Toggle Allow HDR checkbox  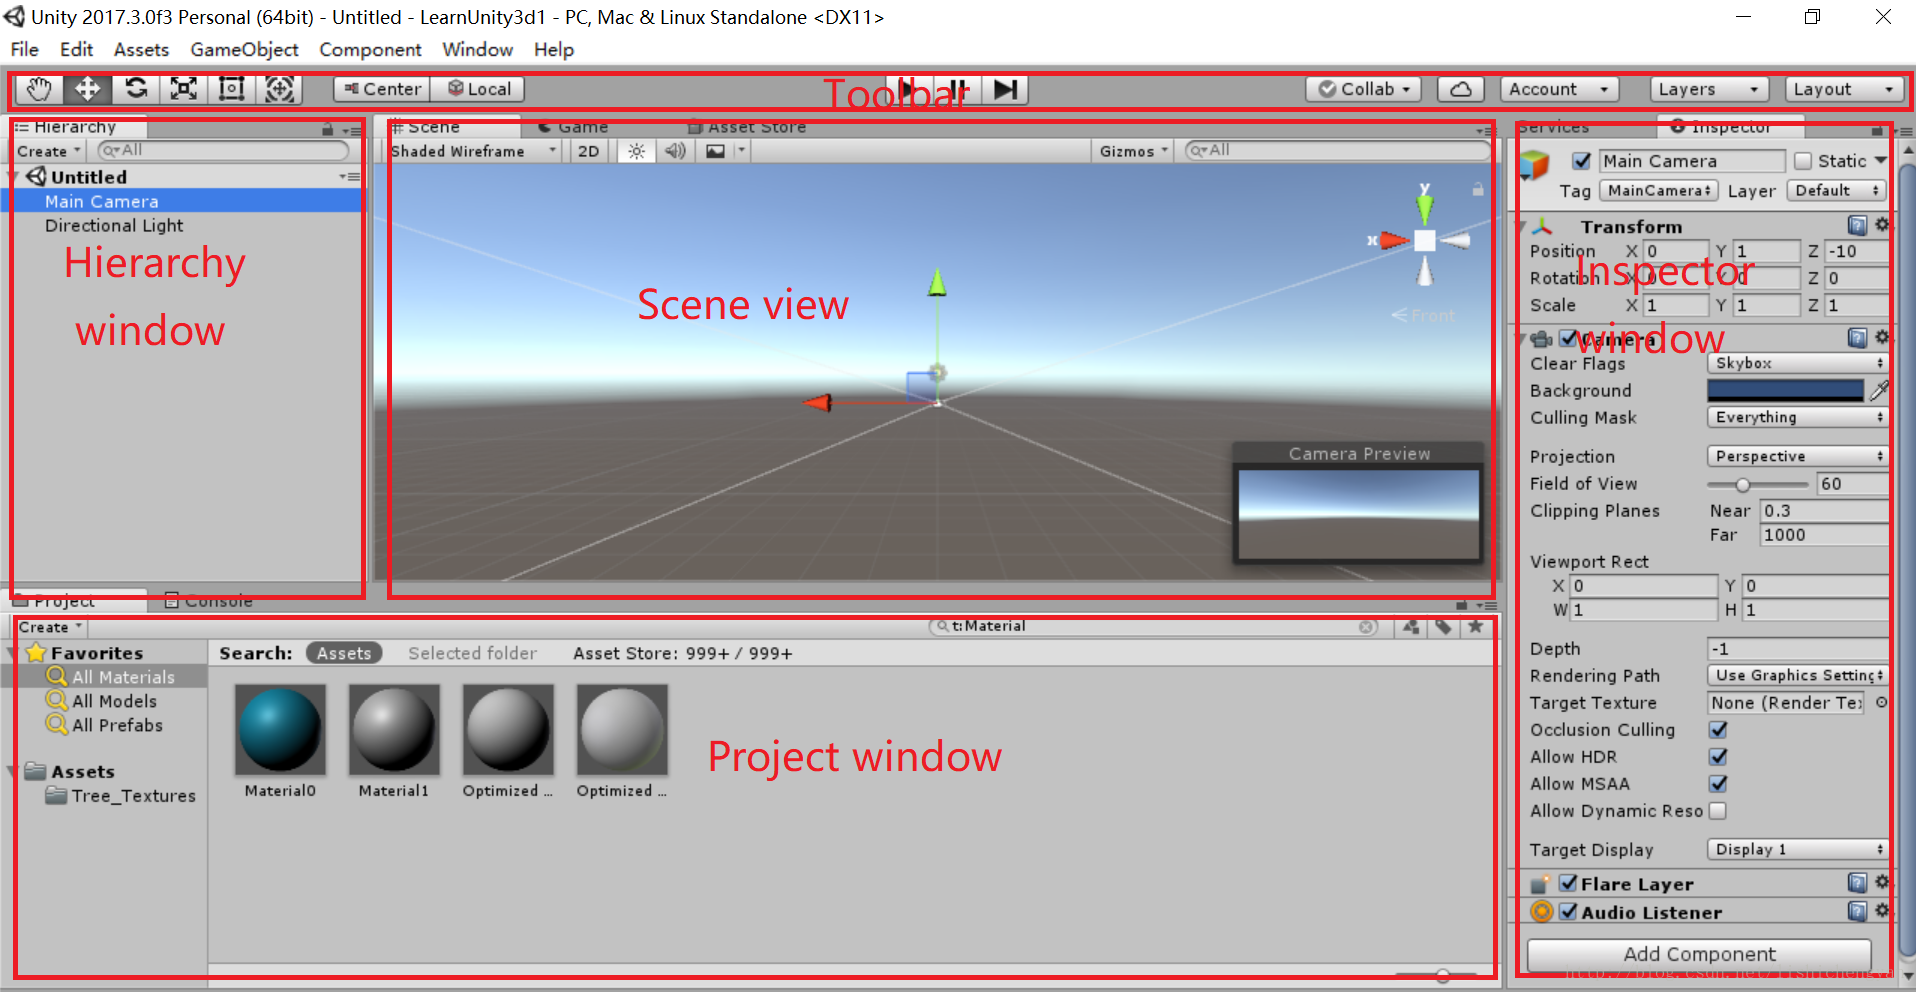pyautogui.click(x=1718, y=757)
